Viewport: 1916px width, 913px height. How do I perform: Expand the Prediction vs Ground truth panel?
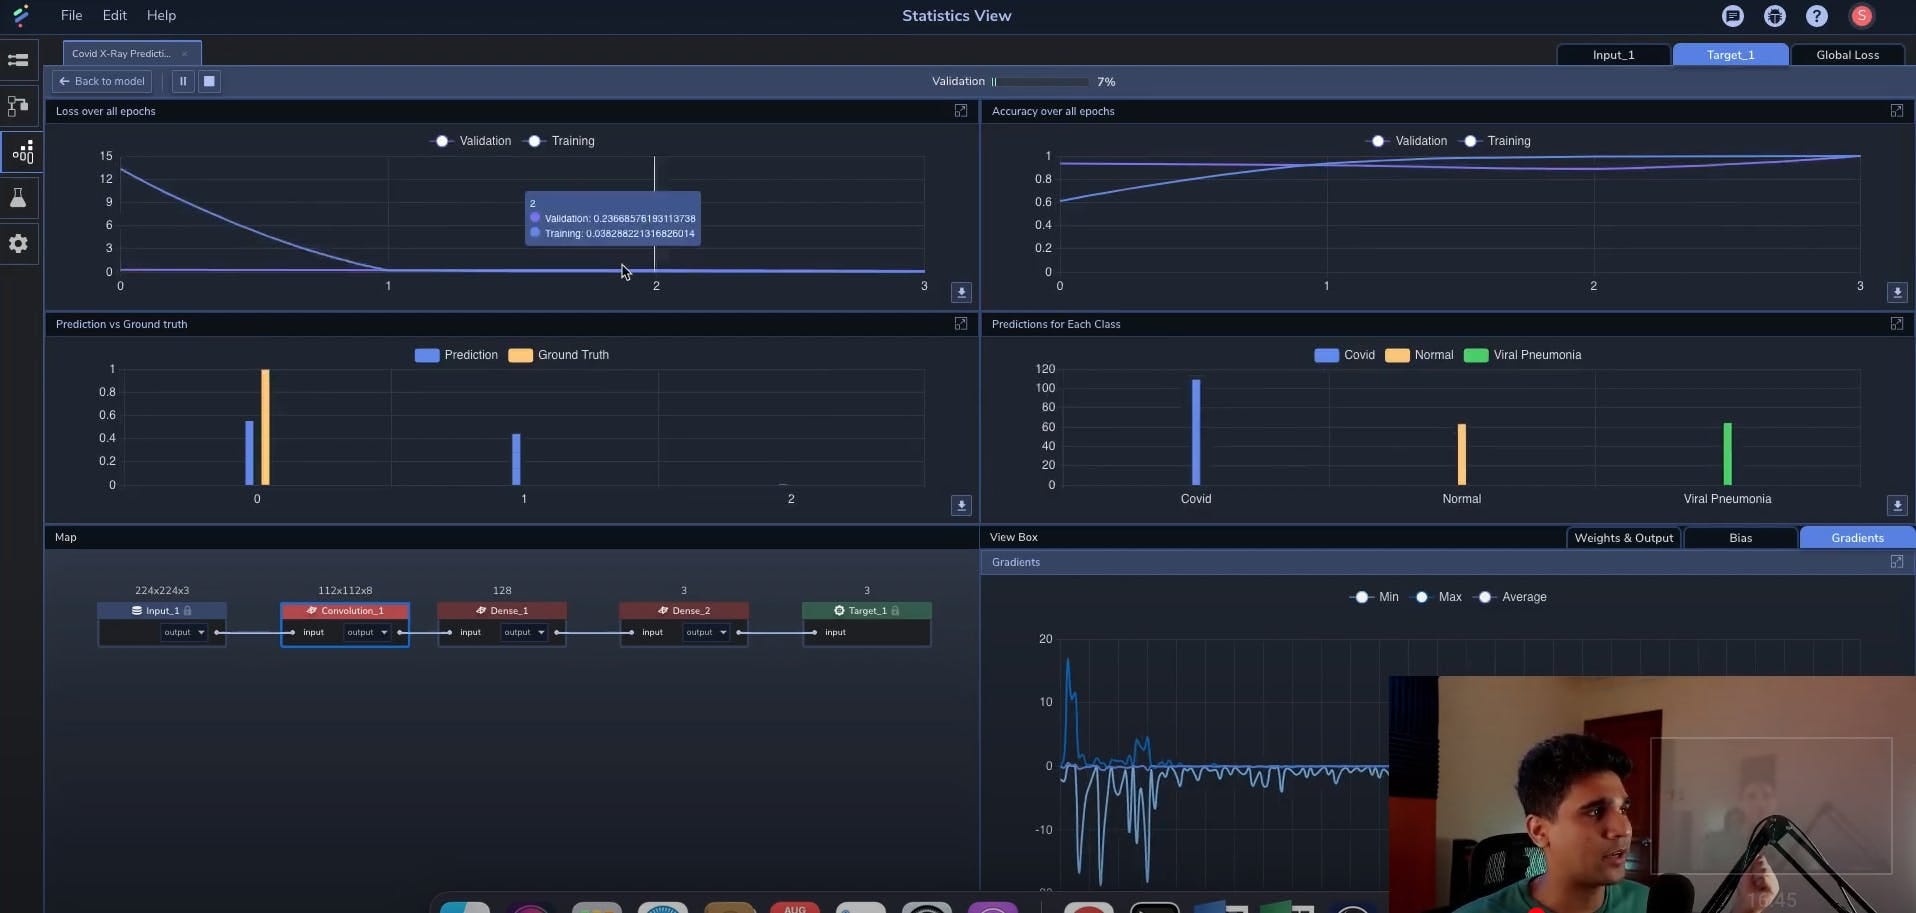tap(960, 324)
